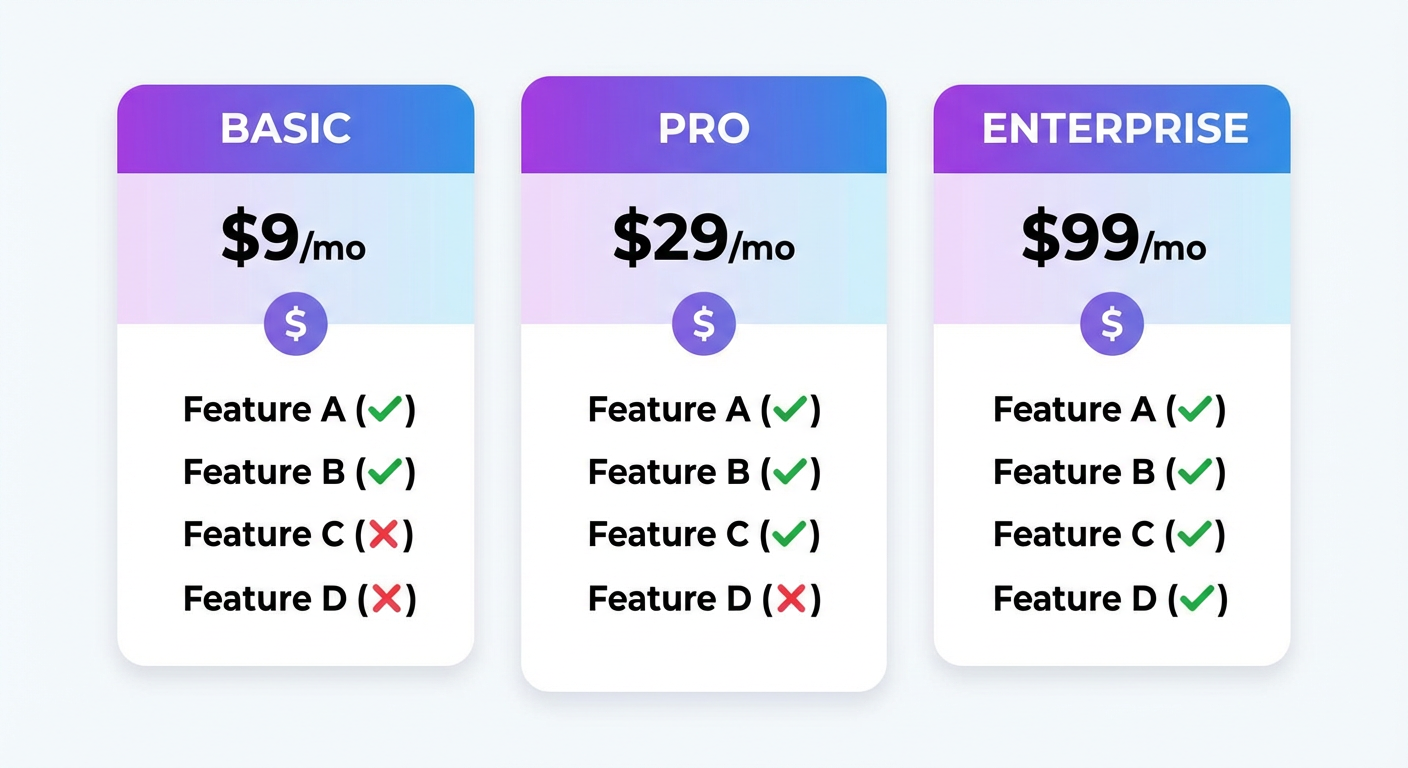Click the dollar icon on Pro plan

coord(704,324)
